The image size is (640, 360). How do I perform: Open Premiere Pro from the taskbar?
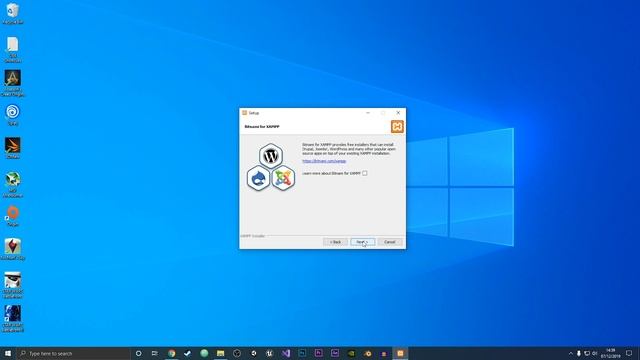[x=318, y=353]
